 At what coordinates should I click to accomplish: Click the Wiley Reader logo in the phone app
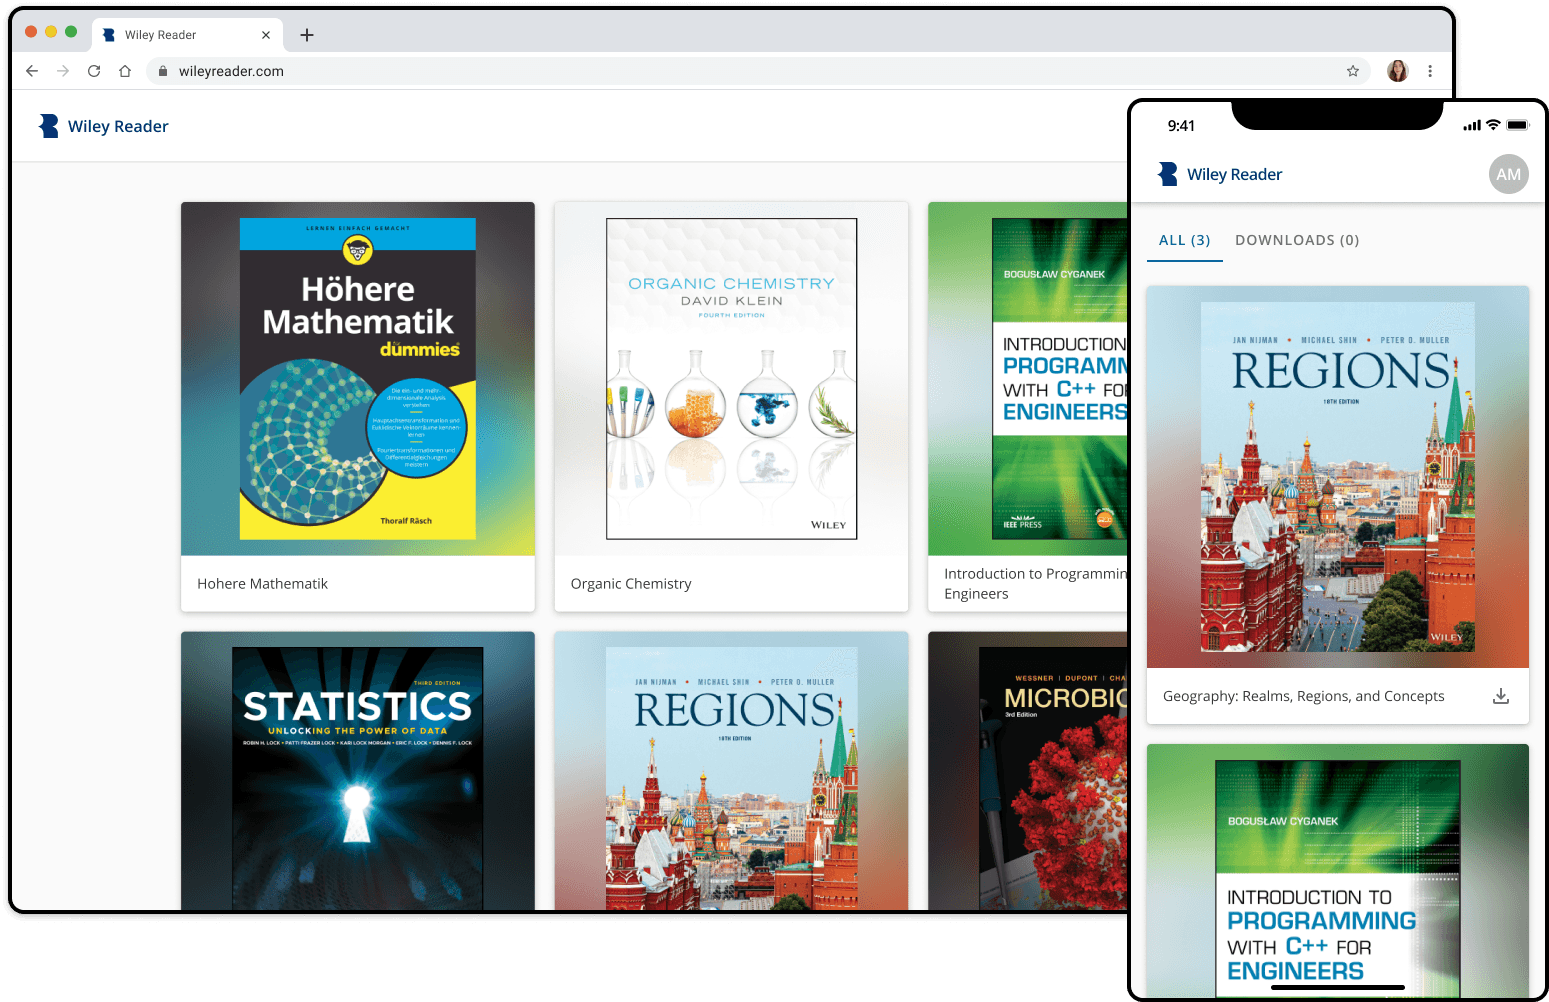[x=1220, y=174]
